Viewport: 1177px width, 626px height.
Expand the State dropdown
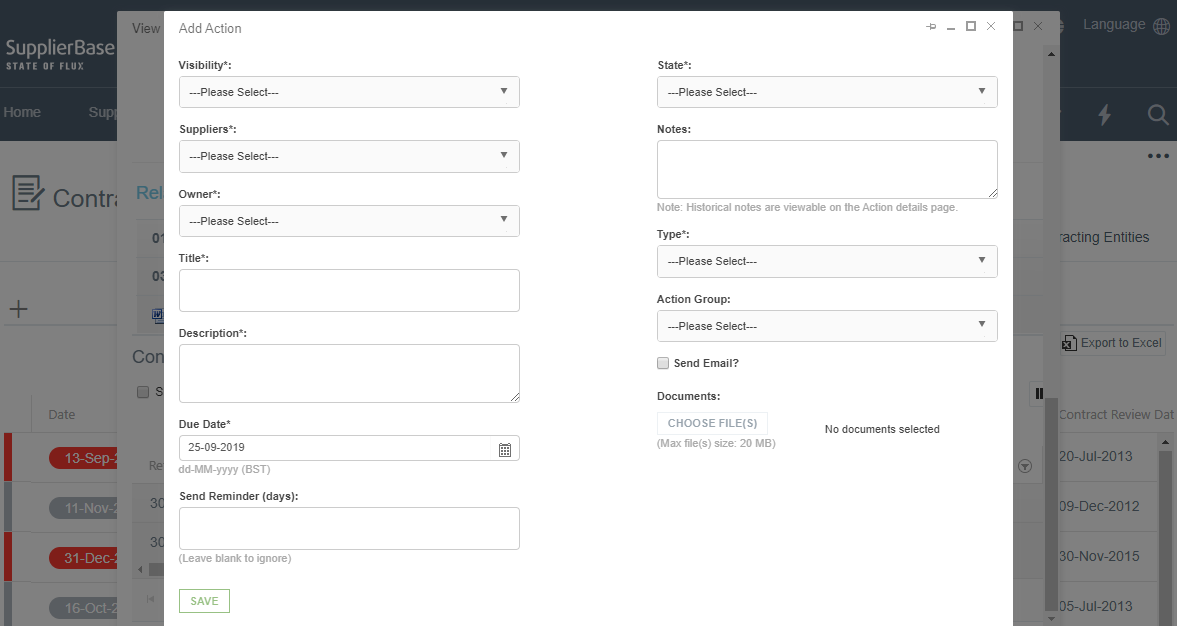(x=827, y=91)
